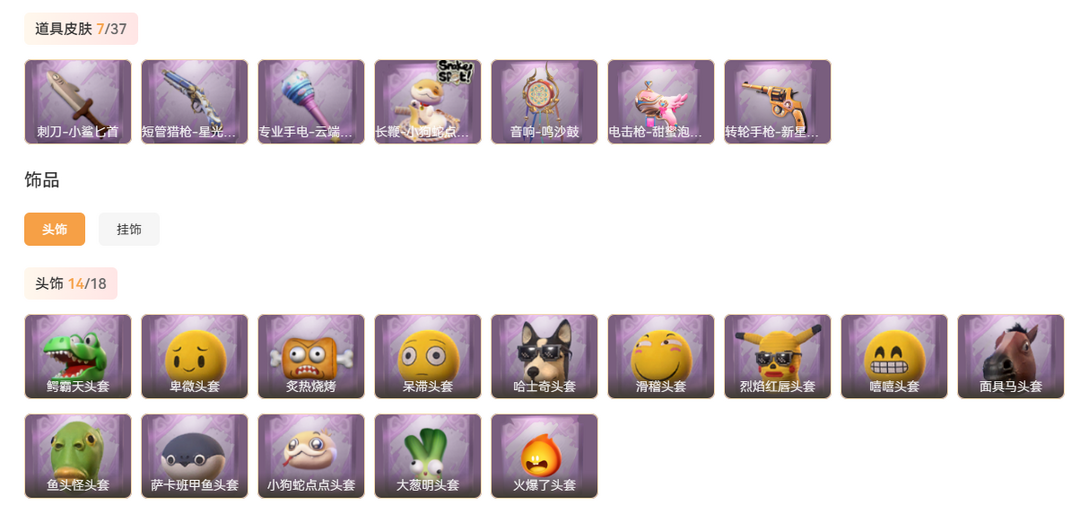Pick the 呆滞头套 blank-stare headgear
Screen dimensions: 1080x505
428,357
